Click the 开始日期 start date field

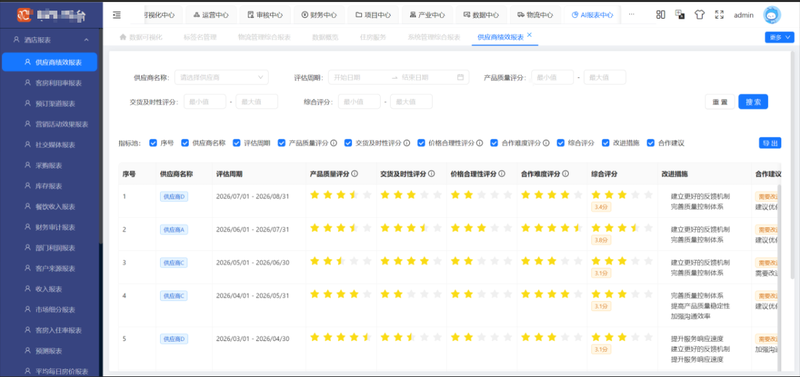[x=360, y=78]
